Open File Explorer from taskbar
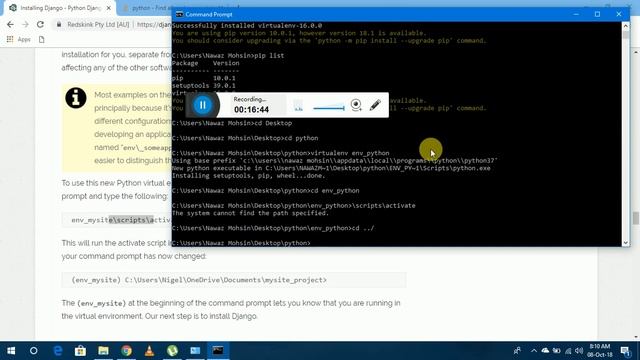The image size is (640, 360). [103, 351]
